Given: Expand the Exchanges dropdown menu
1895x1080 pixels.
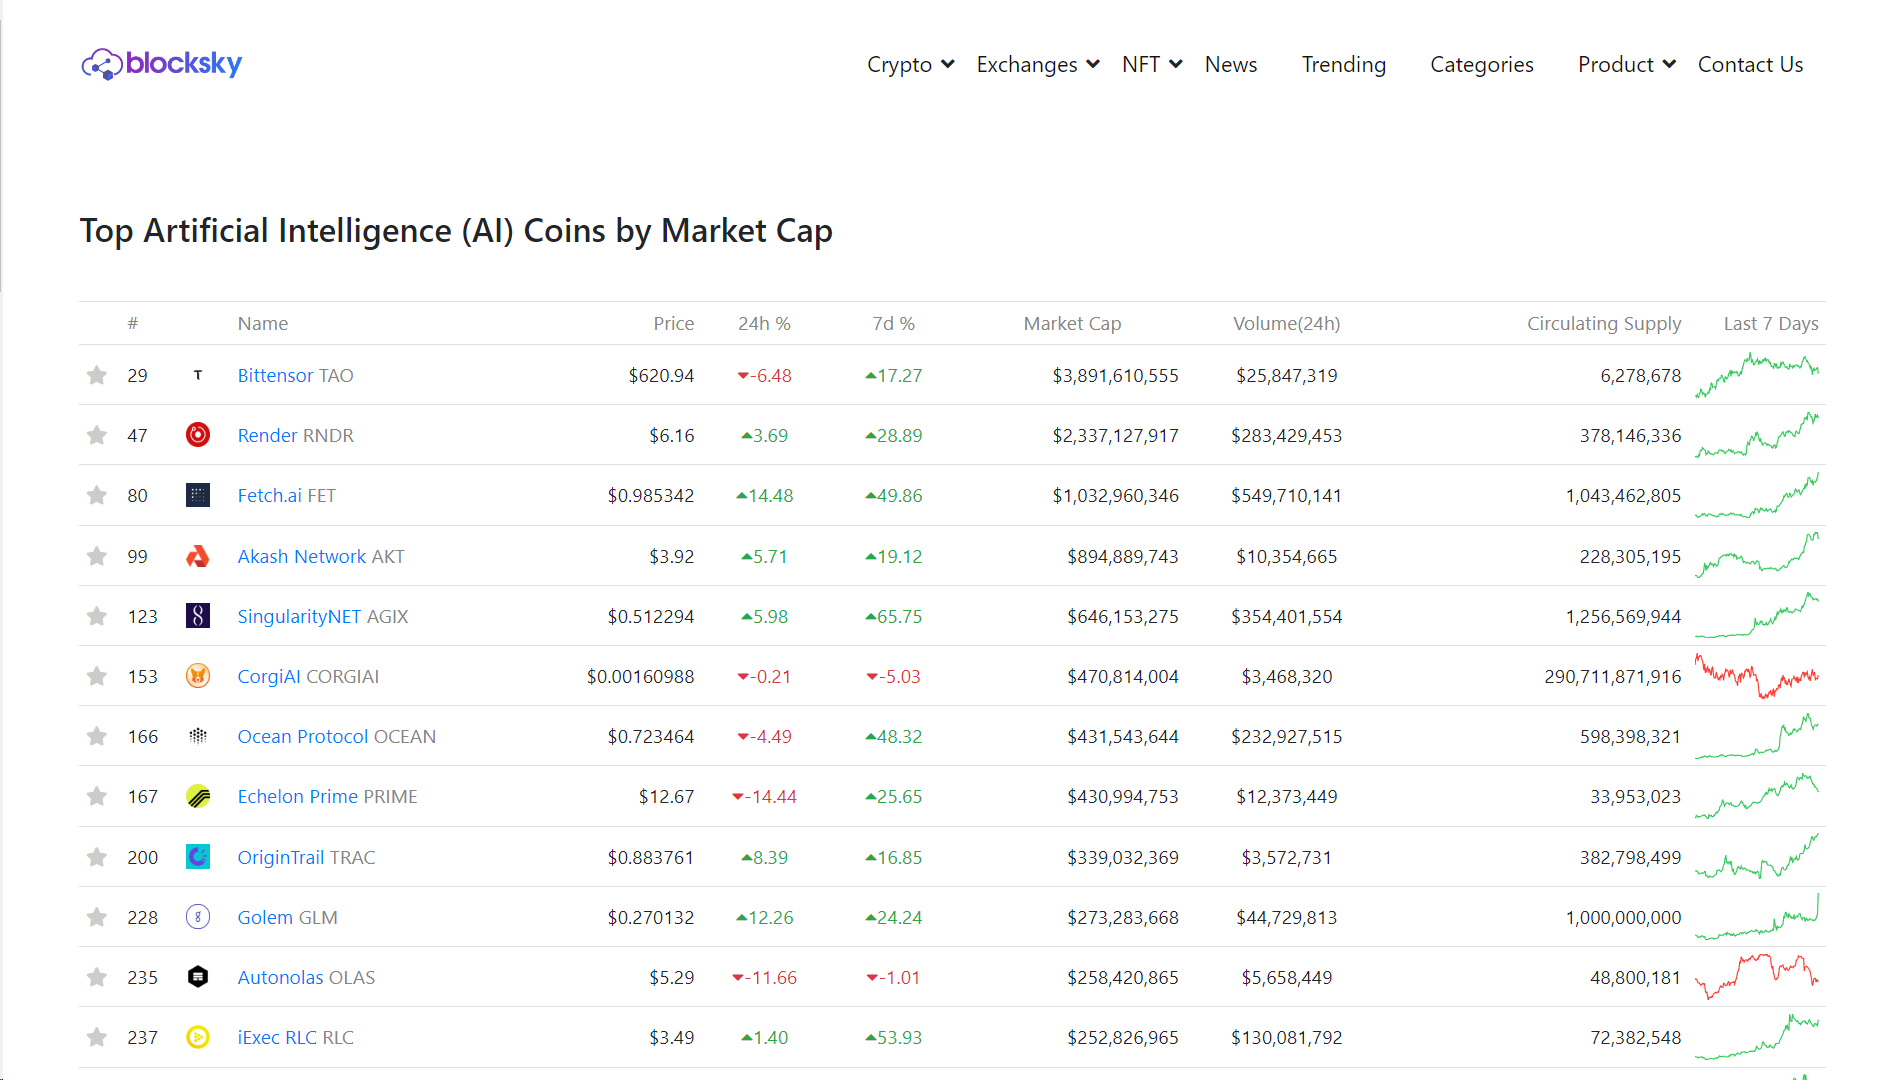Looking at the screenshot, I should point(1038,64).
